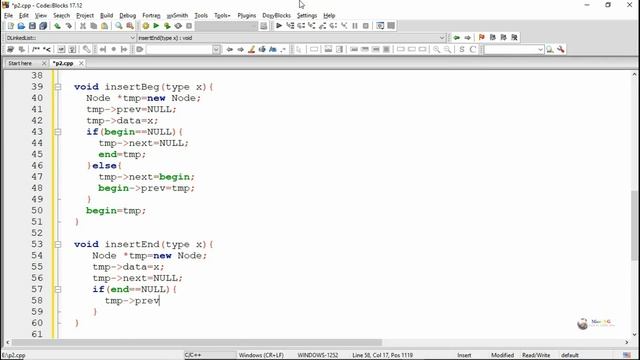Open the search text combo dropdown
Screen dimensions: 640x360
(216, 49)
